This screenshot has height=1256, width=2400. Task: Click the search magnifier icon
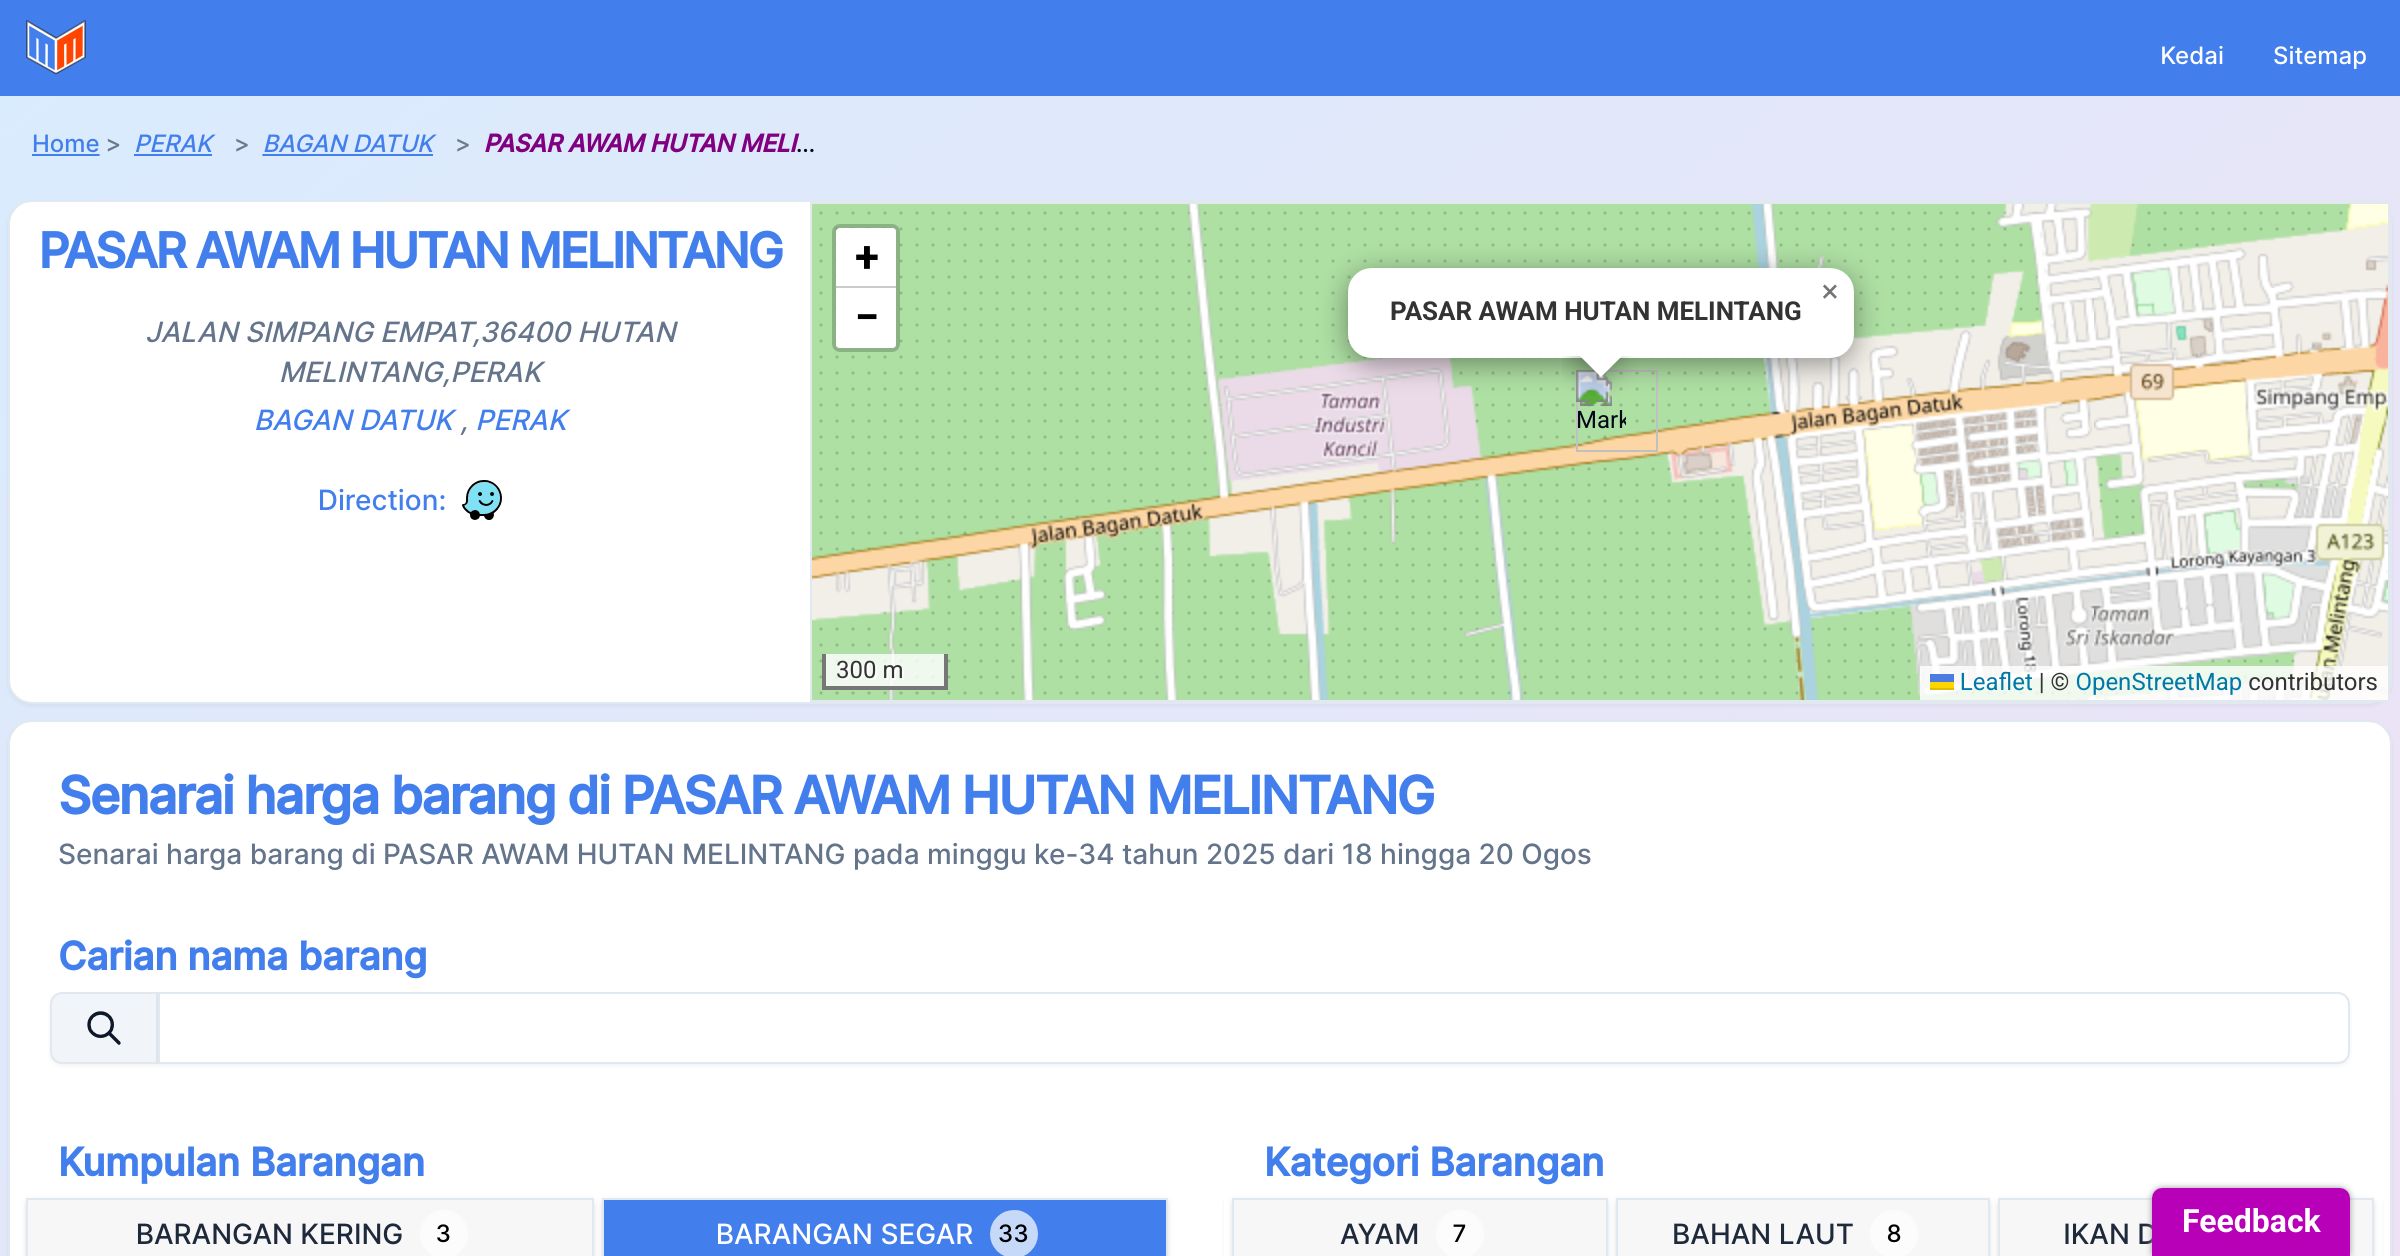[x=104, y=1028]
